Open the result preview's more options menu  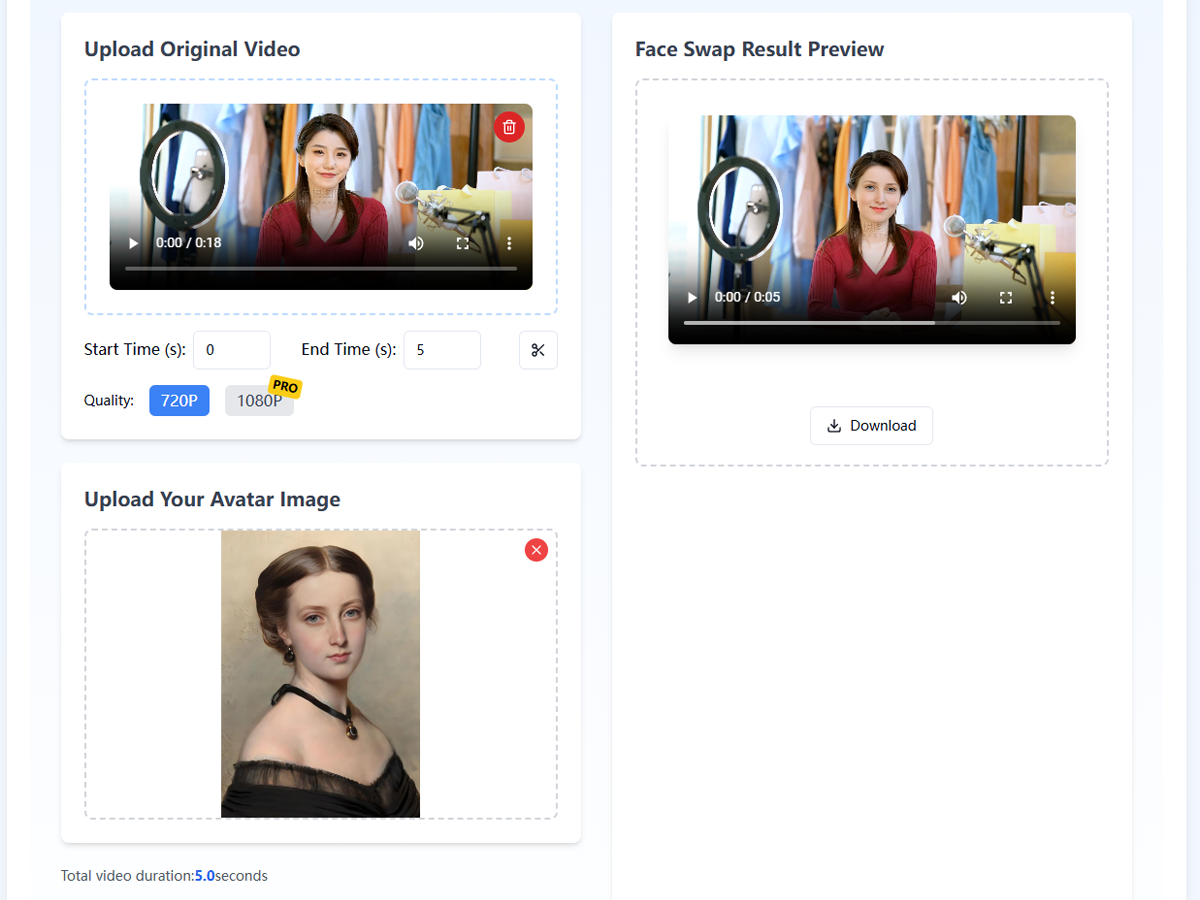coord(1052,297)
